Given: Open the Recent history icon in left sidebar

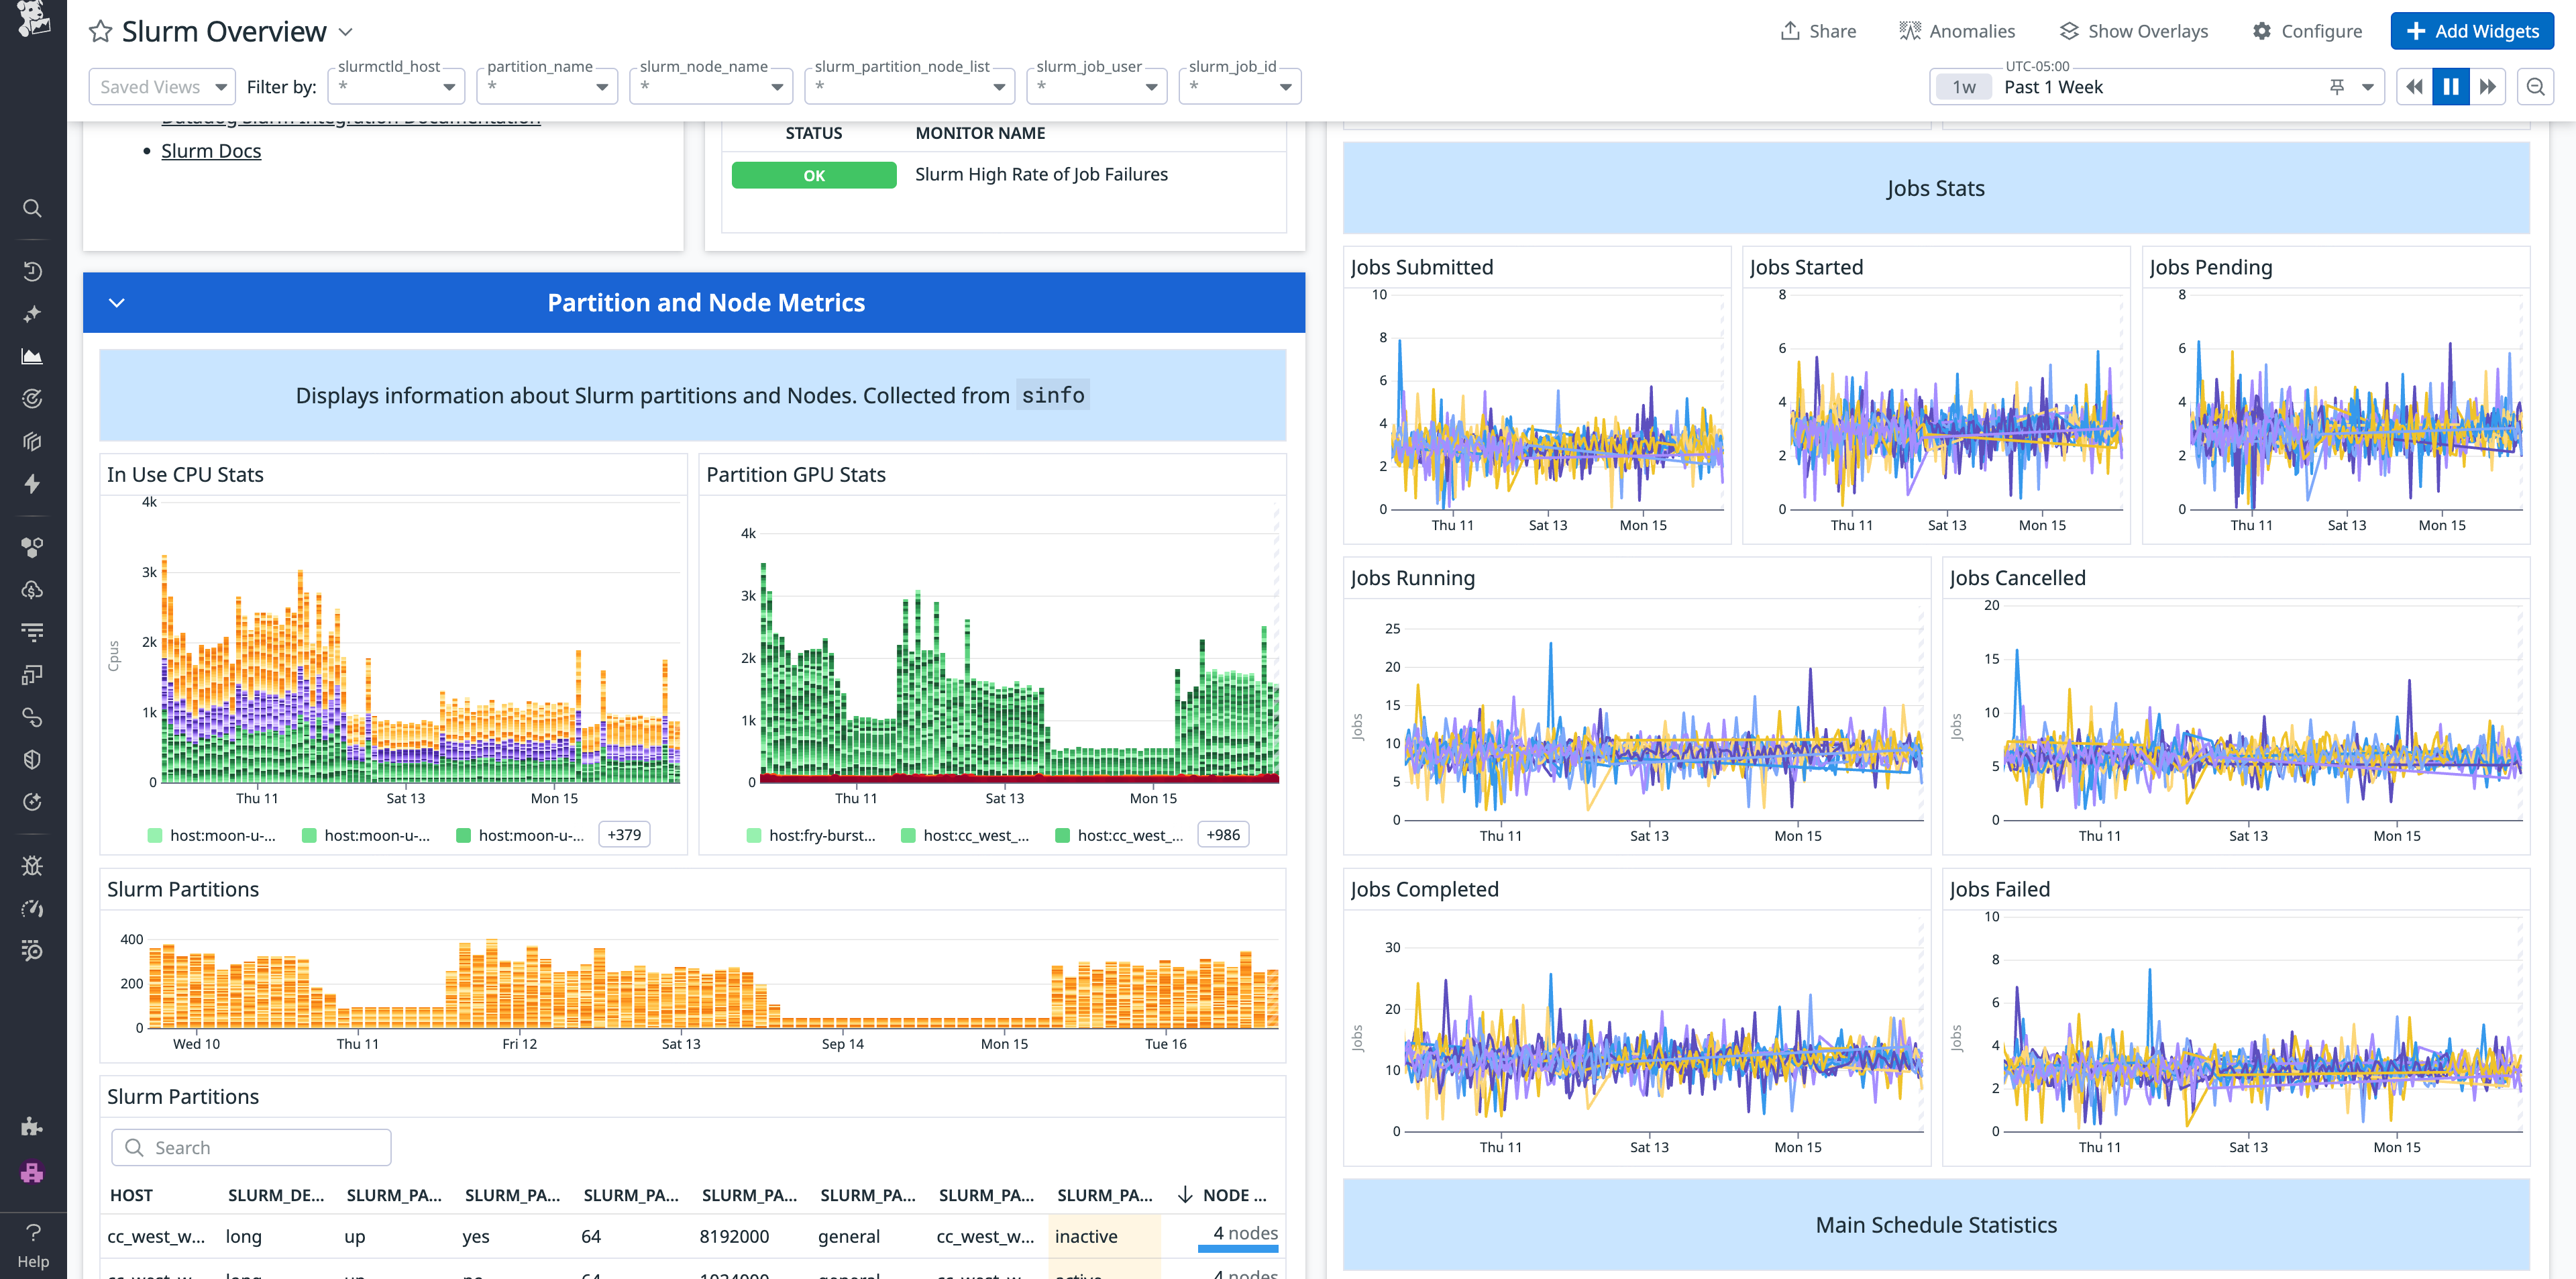Looking at the screenshot, I should coord(32,271).
